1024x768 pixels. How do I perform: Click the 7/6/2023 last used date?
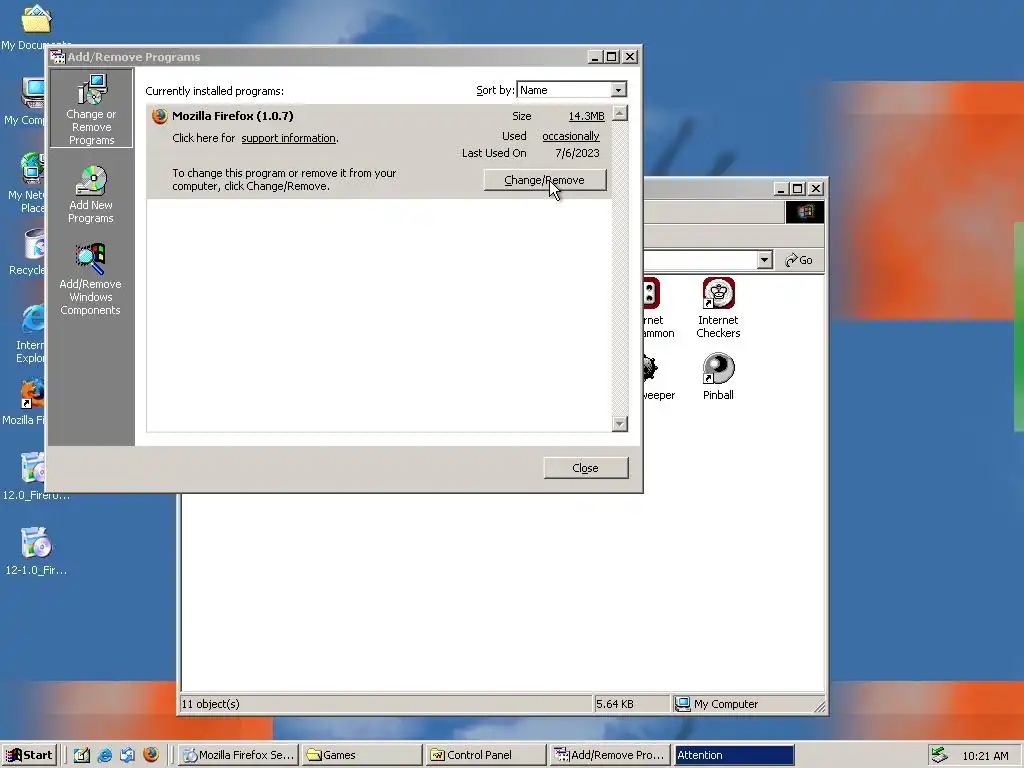[x=577, y=153]
